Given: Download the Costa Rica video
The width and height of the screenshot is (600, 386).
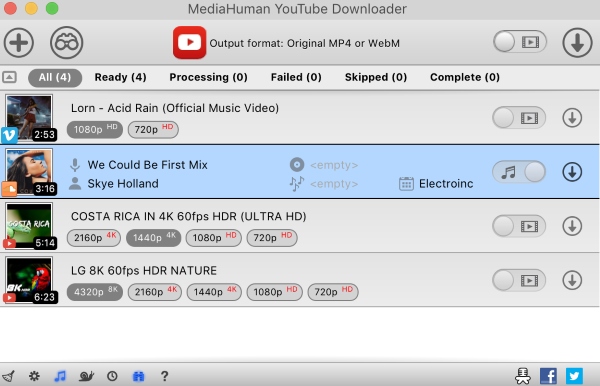Looking at the screenshot, I should (x=572, y=226).
